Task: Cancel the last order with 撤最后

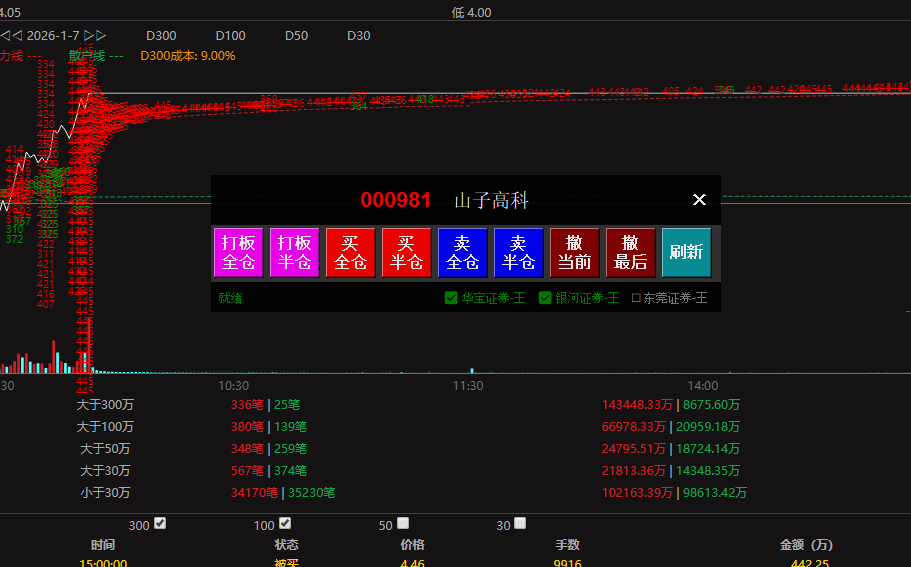Action: [630, 252]
